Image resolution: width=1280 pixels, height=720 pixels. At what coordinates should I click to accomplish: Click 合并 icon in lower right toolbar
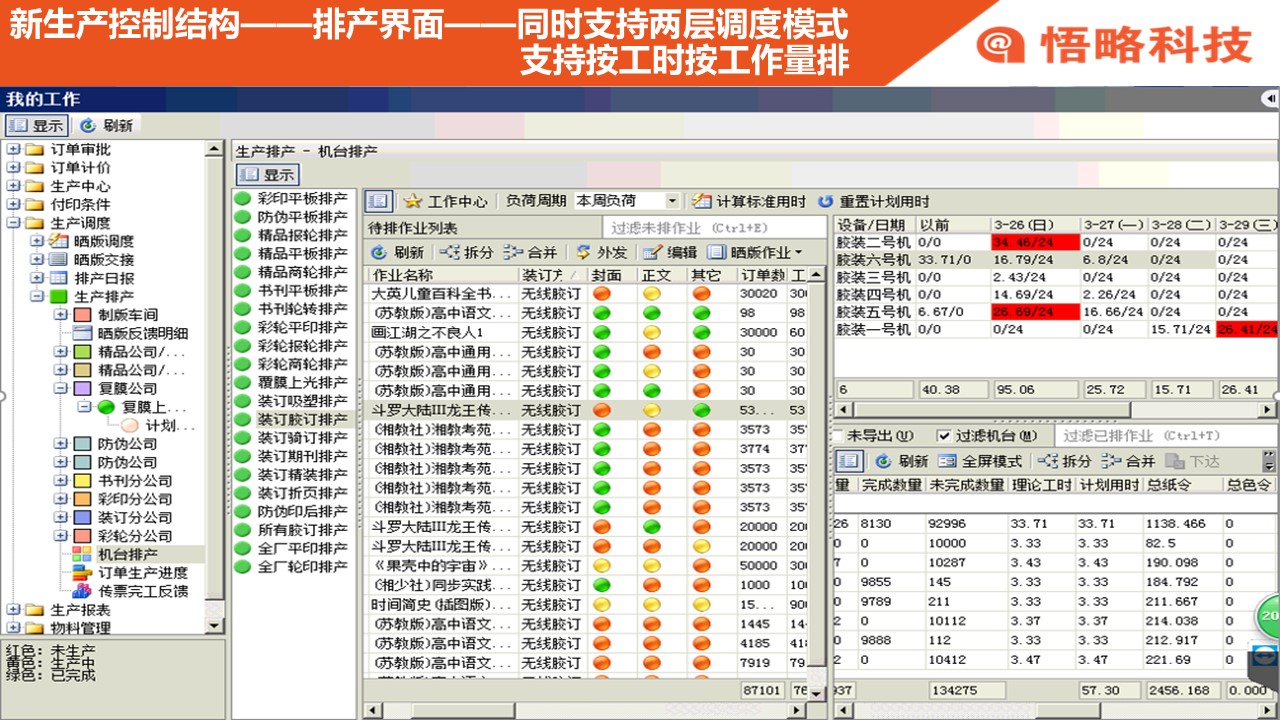click(1111, 461)
